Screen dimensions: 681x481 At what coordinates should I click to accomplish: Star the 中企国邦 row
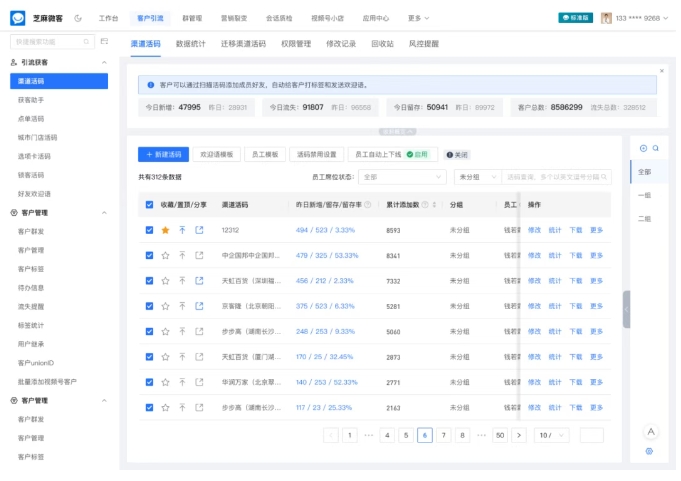point(165,256)
